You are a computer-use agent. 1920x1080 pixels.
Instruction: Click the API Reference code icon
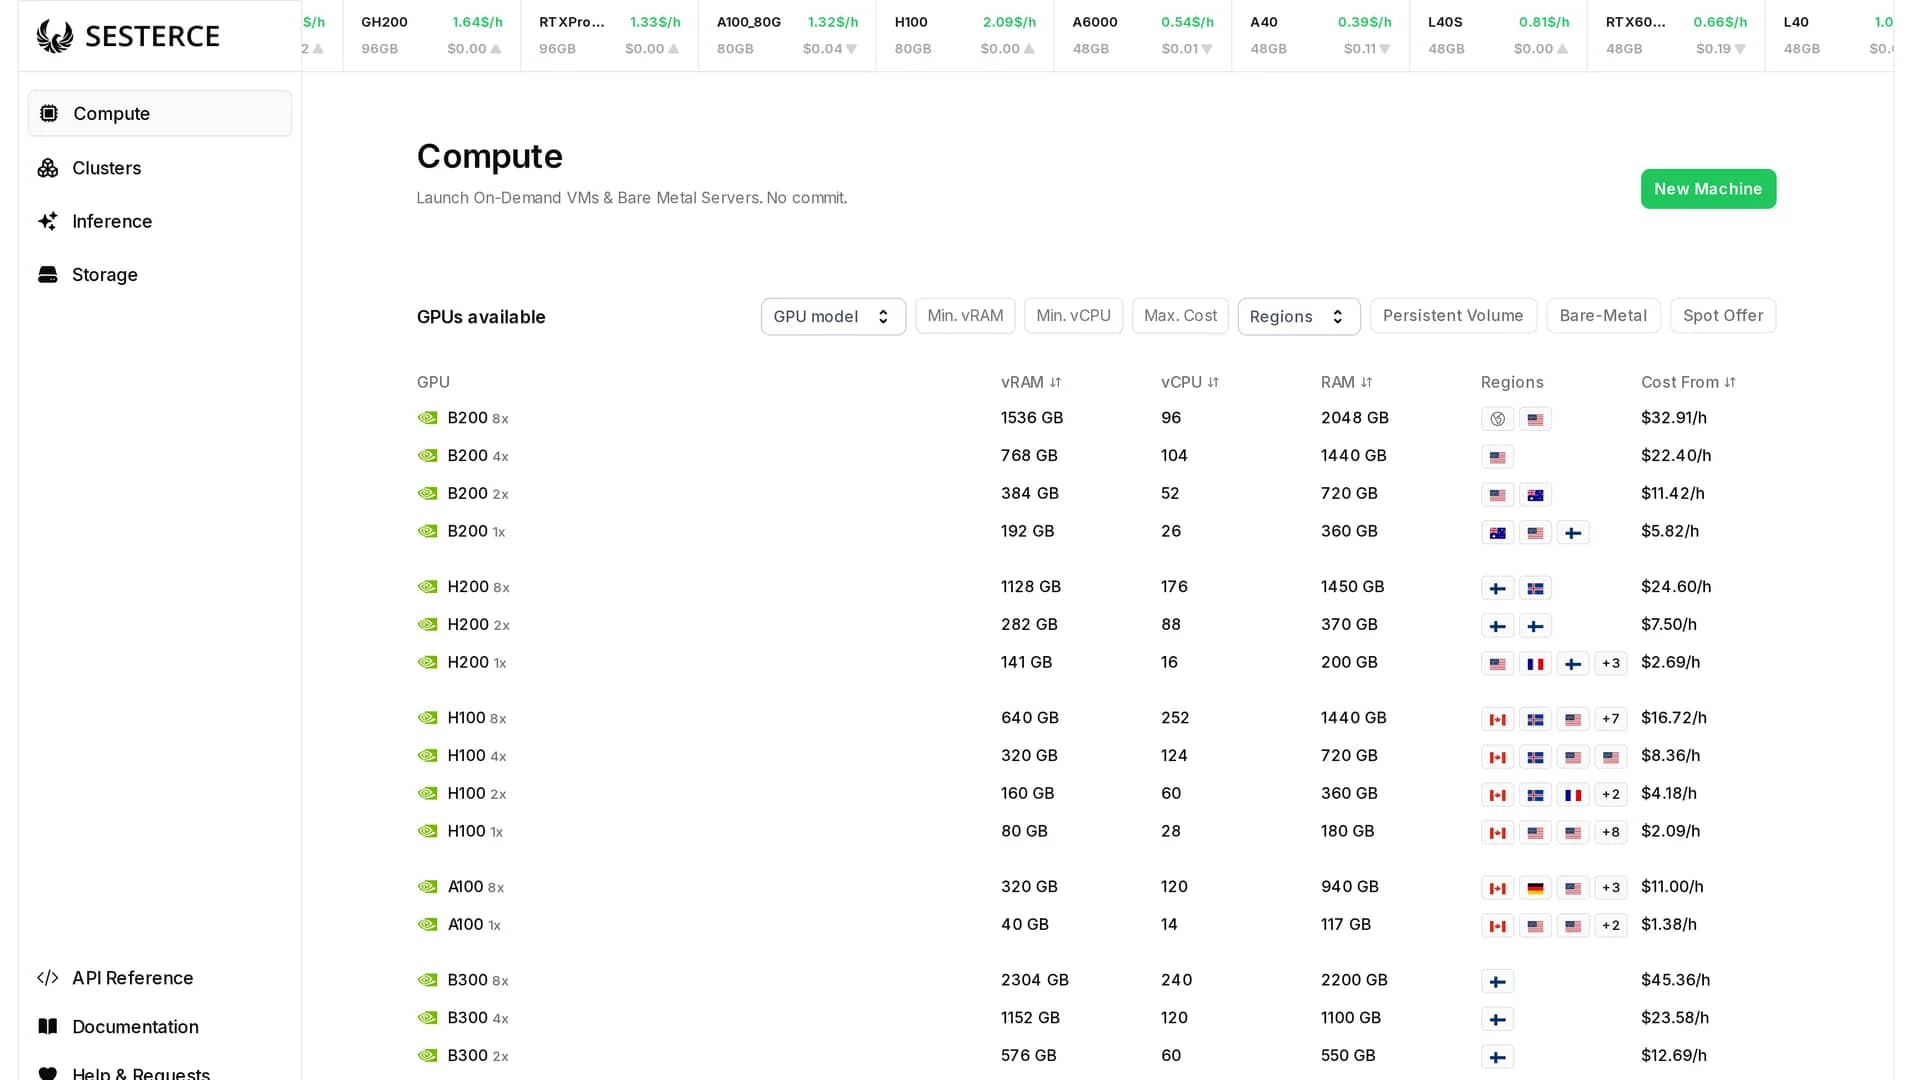(x=48, y=978)
